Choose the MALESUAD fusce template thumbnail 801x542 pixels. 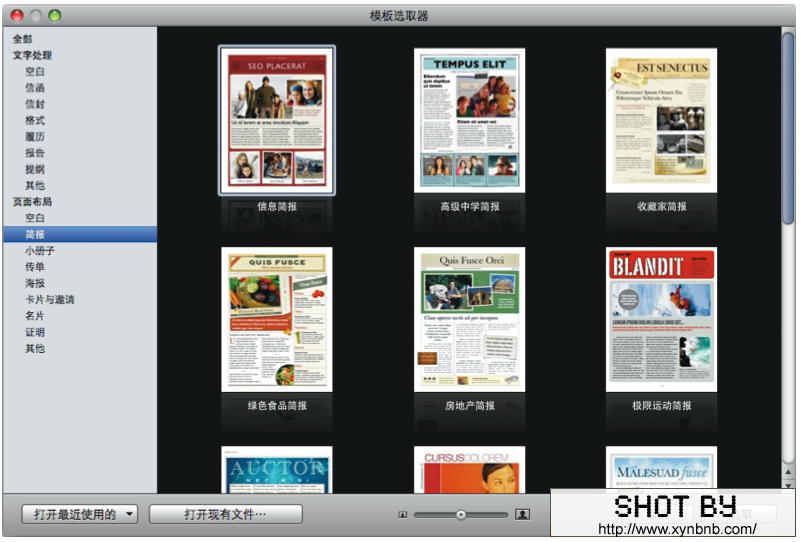pyautogui.click(x=662, y=468)
